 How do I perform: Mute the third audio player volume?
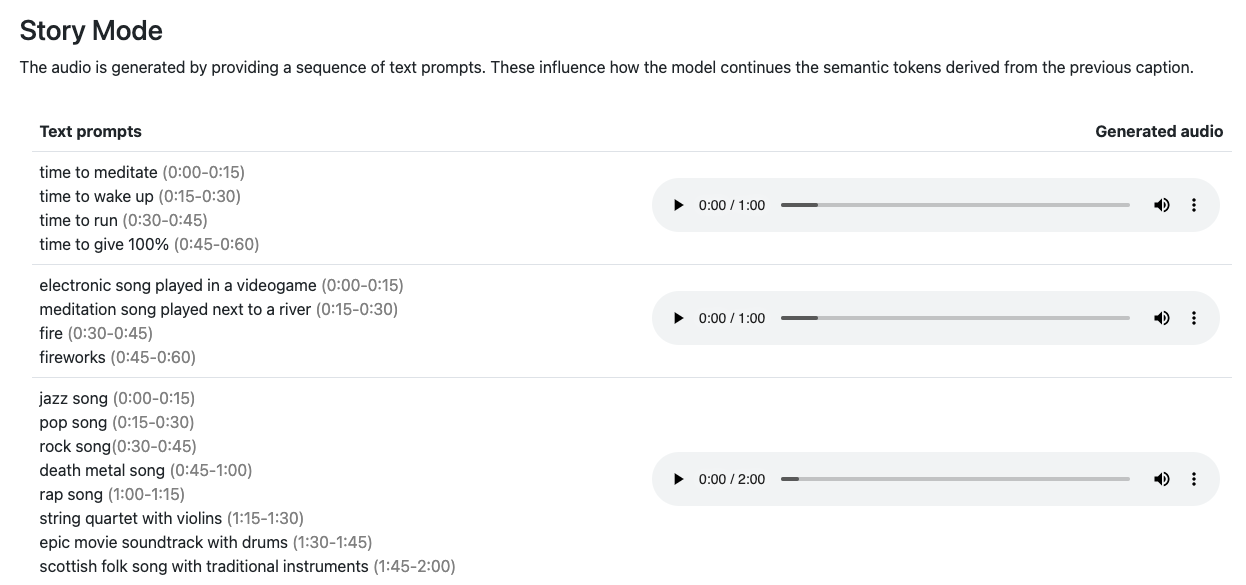pos(1161,479)
